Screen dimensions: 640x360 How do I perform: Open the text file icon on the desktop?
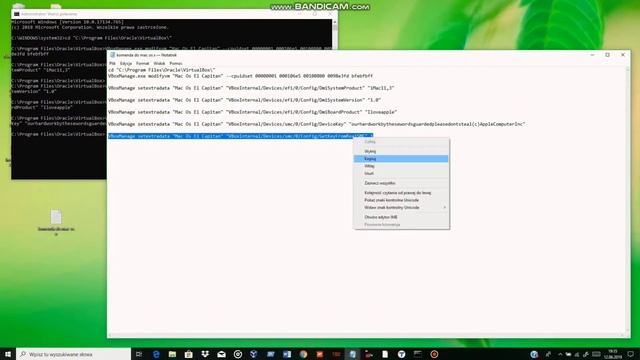tap(56, 222)
